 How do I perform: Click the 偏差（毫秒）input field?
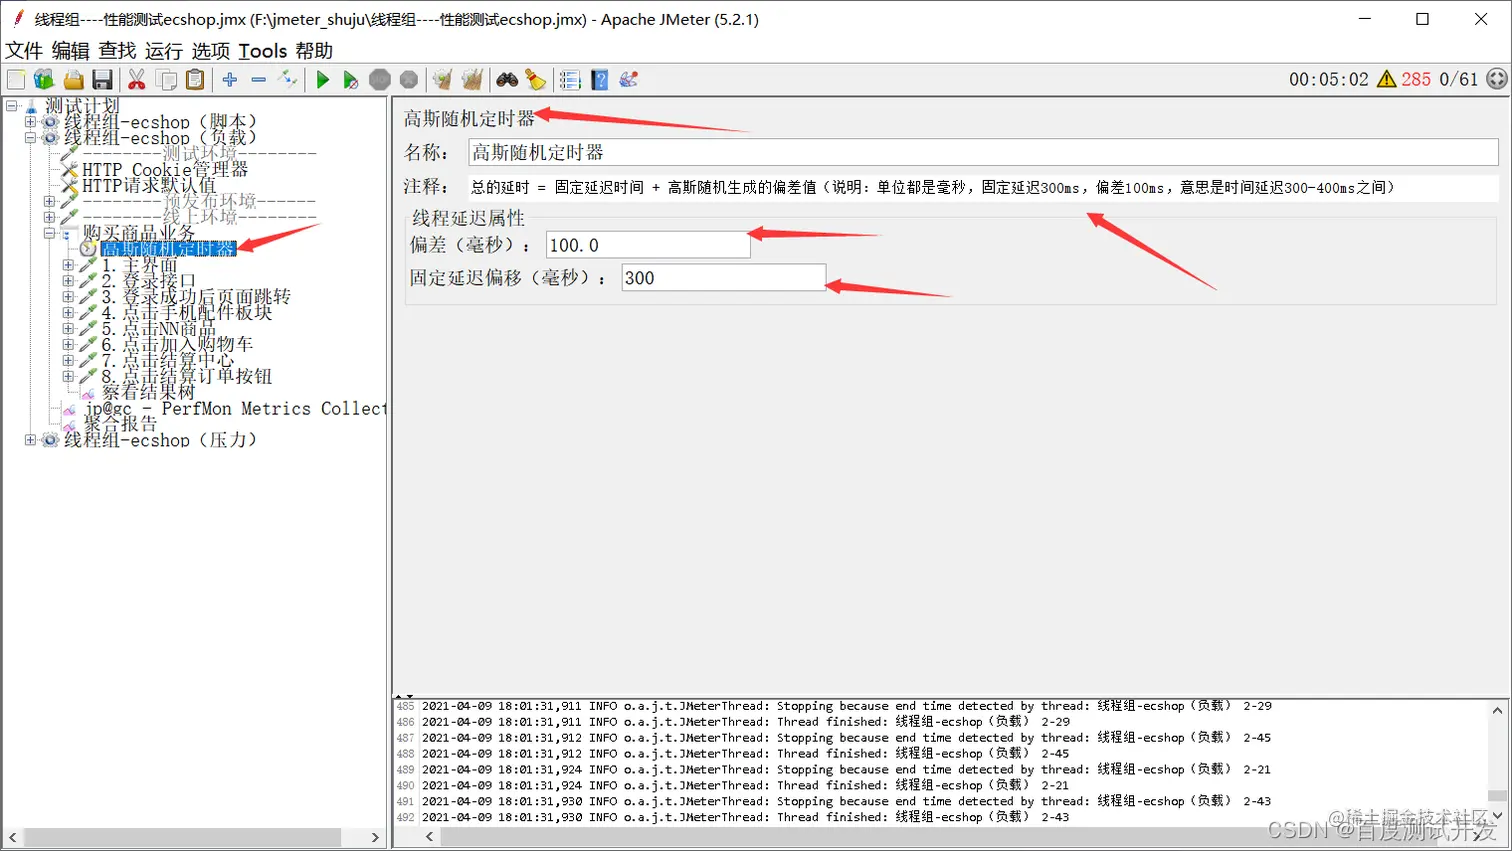[648, 245]
